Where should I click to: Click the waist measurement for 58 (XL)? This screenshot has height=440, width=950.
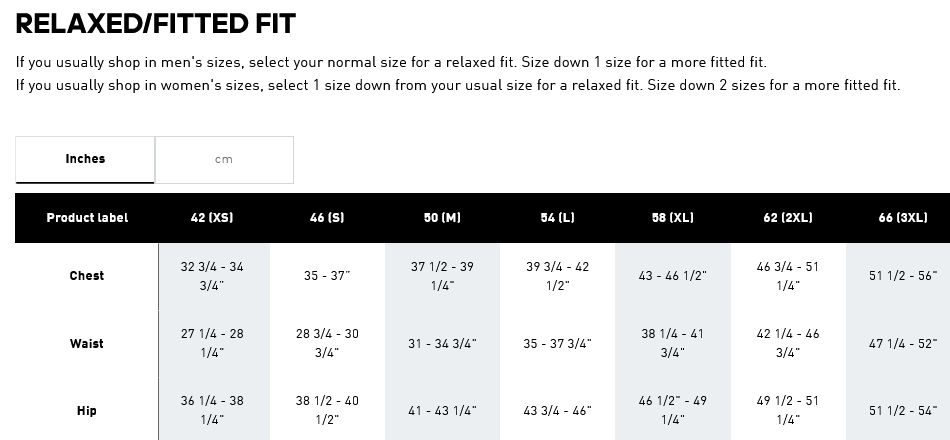point(673,343)
